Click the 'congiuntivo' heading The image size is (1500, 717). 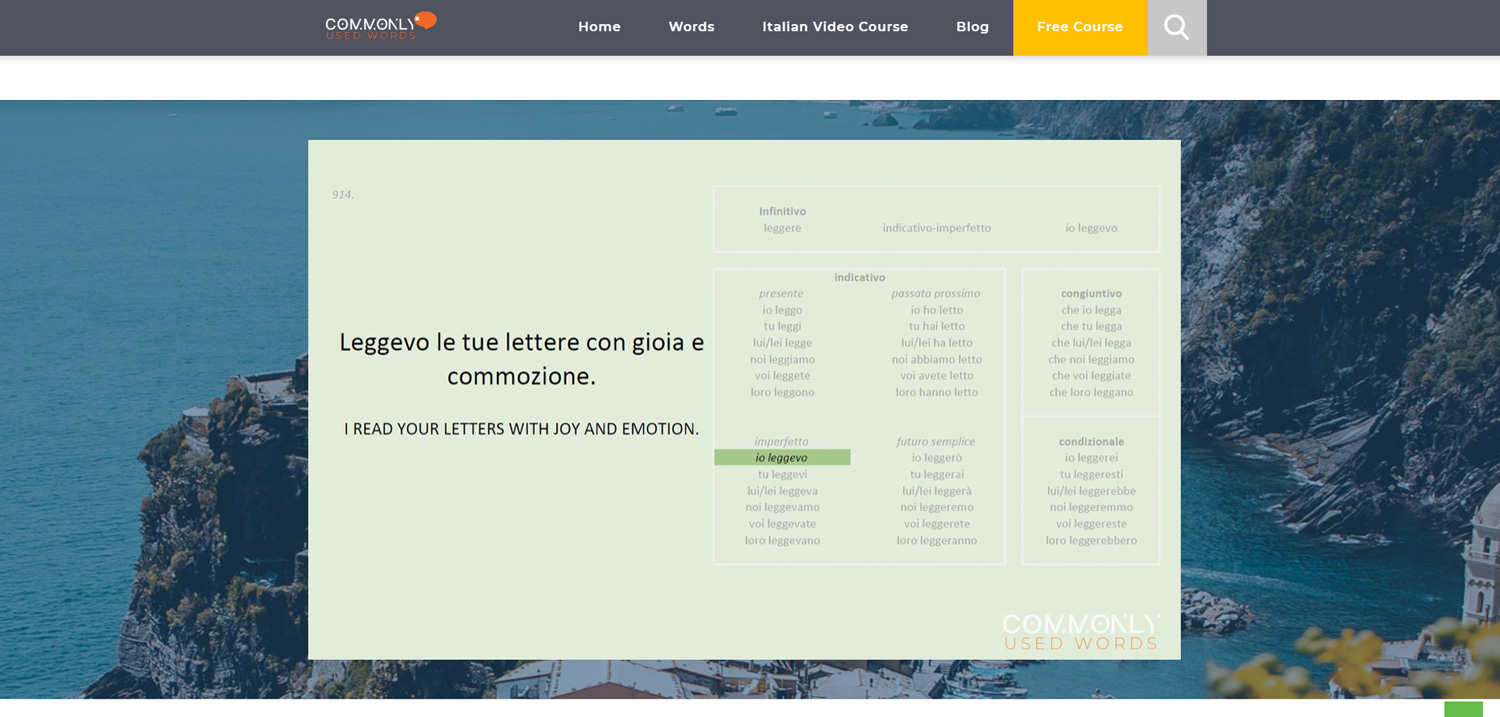(x=1091, y=293)
